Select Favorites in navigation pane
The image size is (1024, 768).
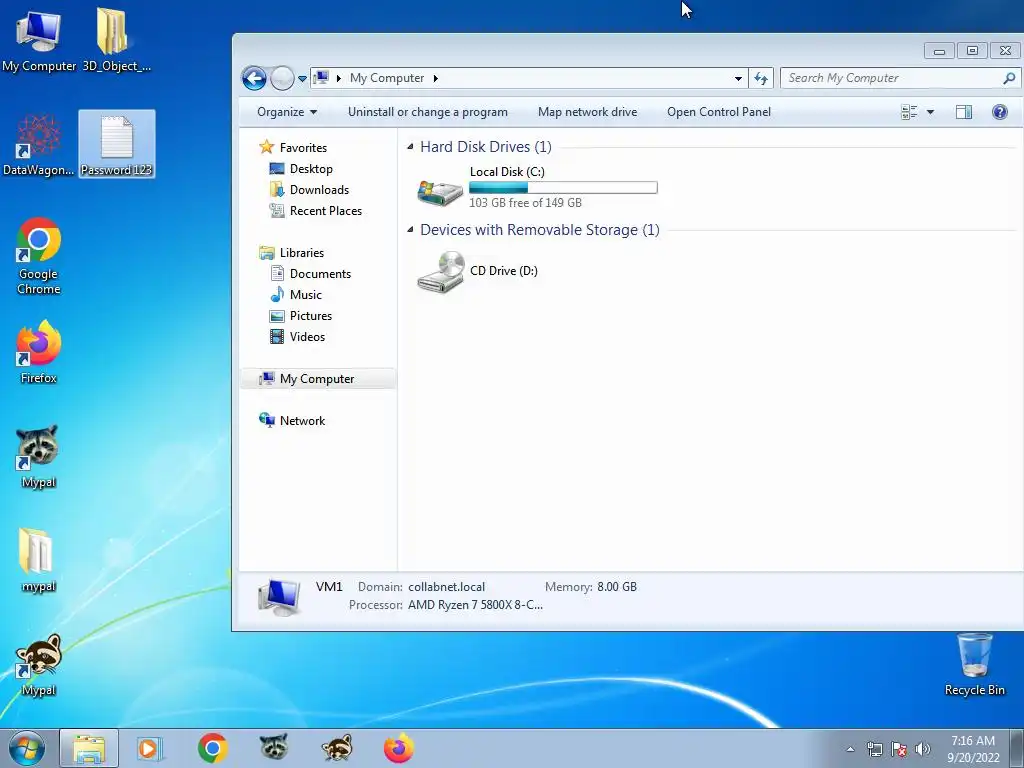coord(293,148)
